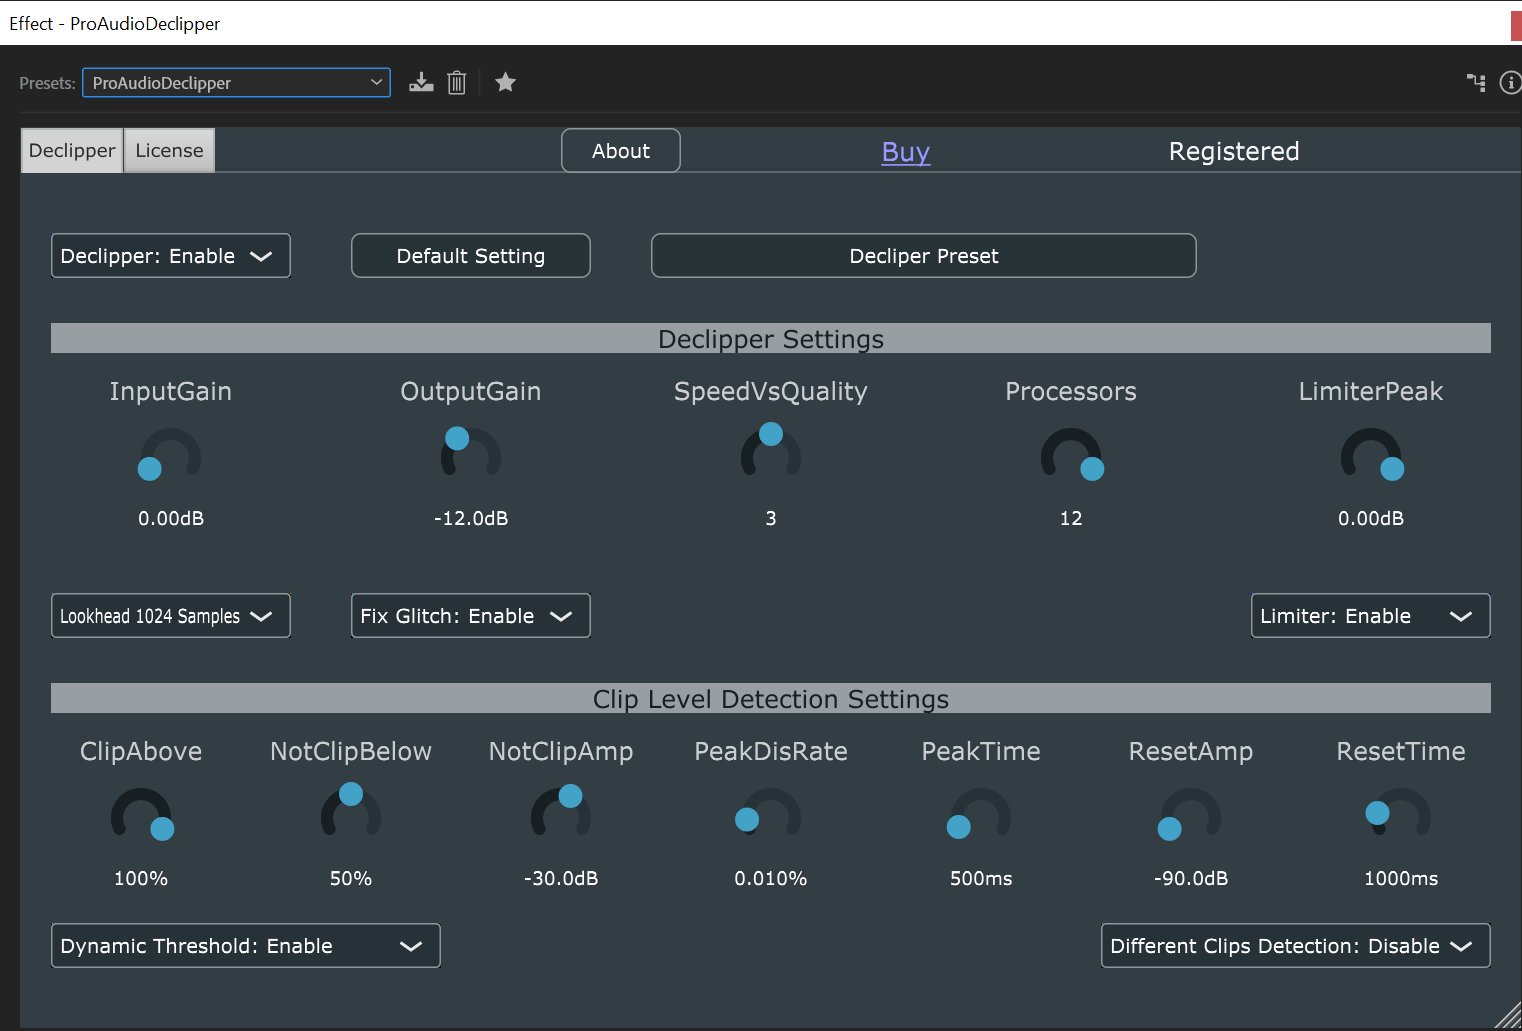
Task: Expand the Fix Glitch: Enable dropdown
Action: coord(471,616)
